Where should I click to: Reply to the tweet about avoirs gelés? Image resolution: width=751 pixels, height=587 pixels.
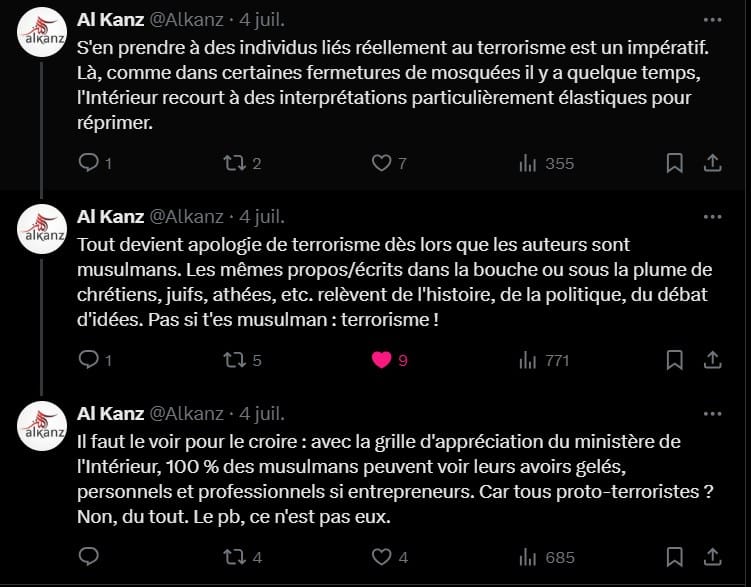click(89, 557)
